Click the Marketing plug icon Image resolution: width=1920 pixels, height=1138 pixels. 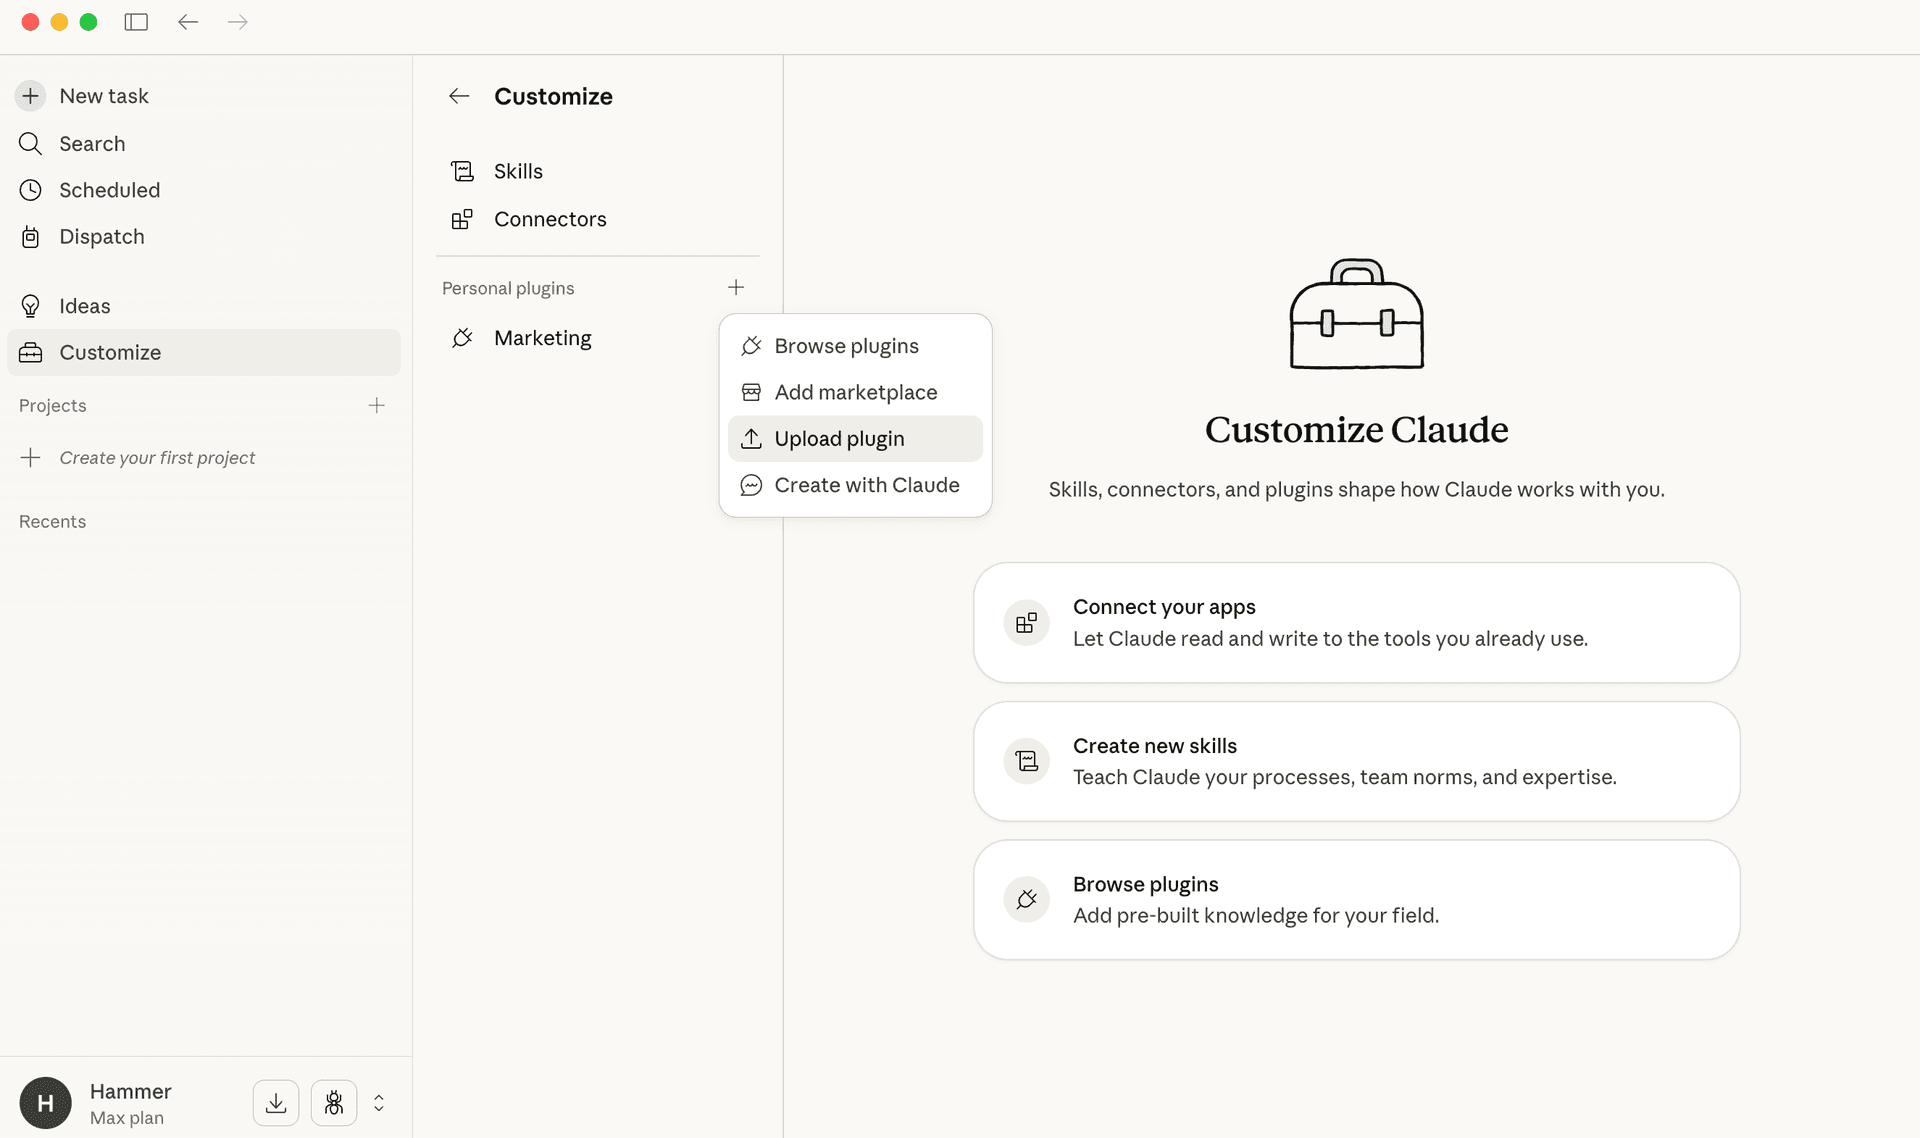[462, 338]
